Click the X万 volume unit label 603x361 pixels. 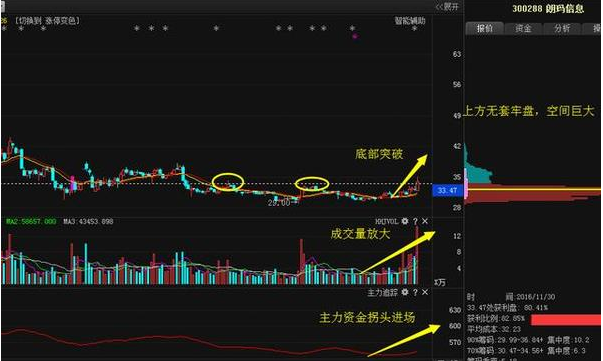click(440, 283)
